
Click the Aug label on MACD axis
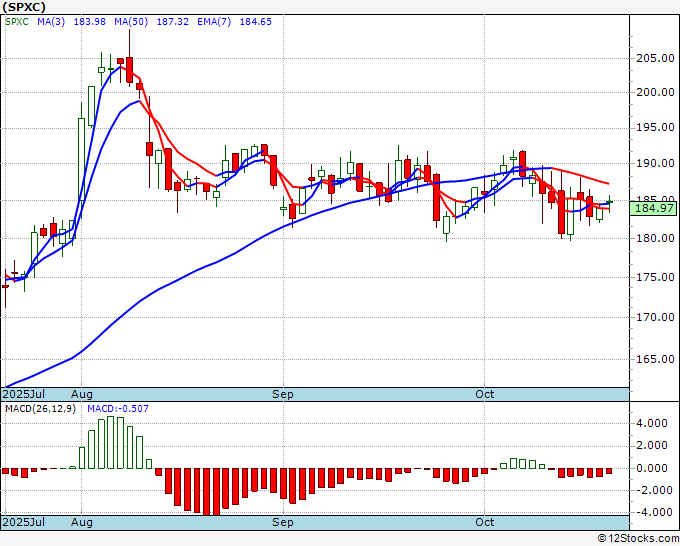(82, 522)
